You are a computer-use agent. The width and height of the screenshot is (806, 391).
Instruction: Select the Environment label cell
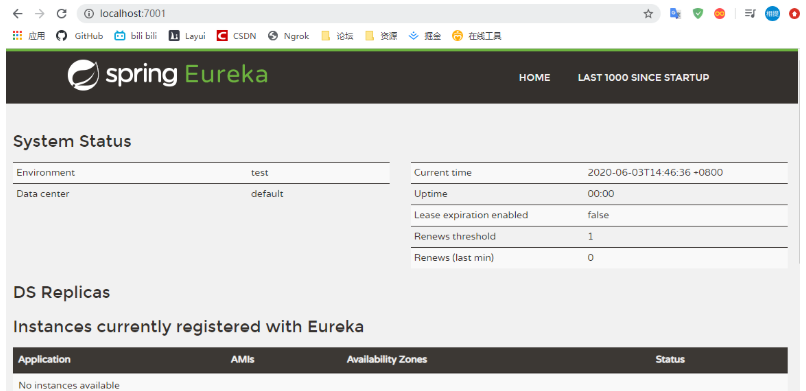click(46, 173)
